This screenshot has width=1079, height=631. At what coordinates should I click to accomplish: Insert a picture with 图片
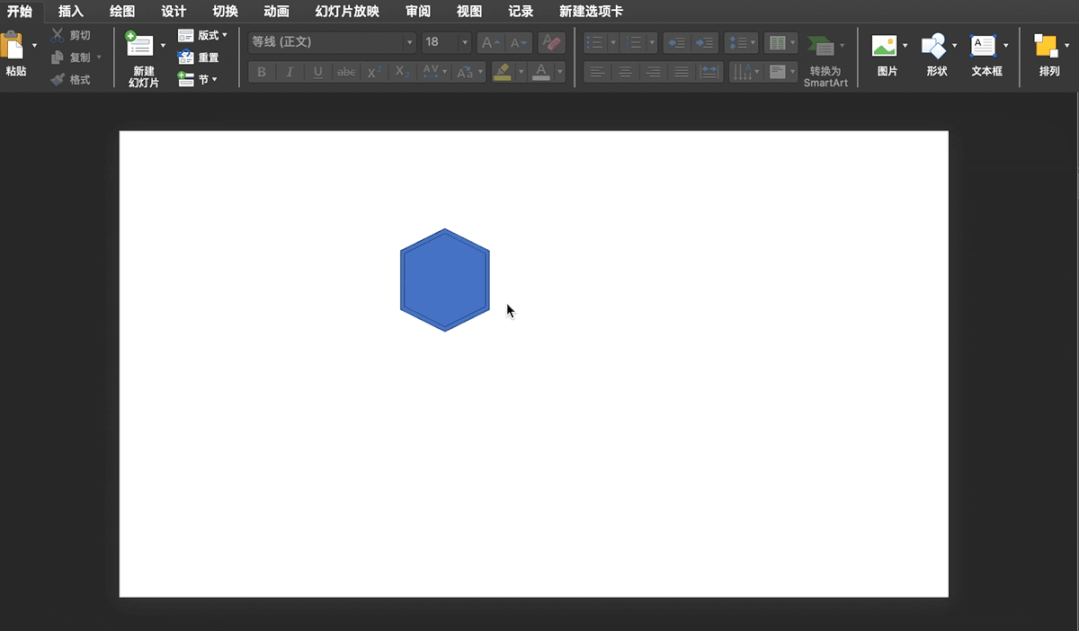[x=887, y=54]
